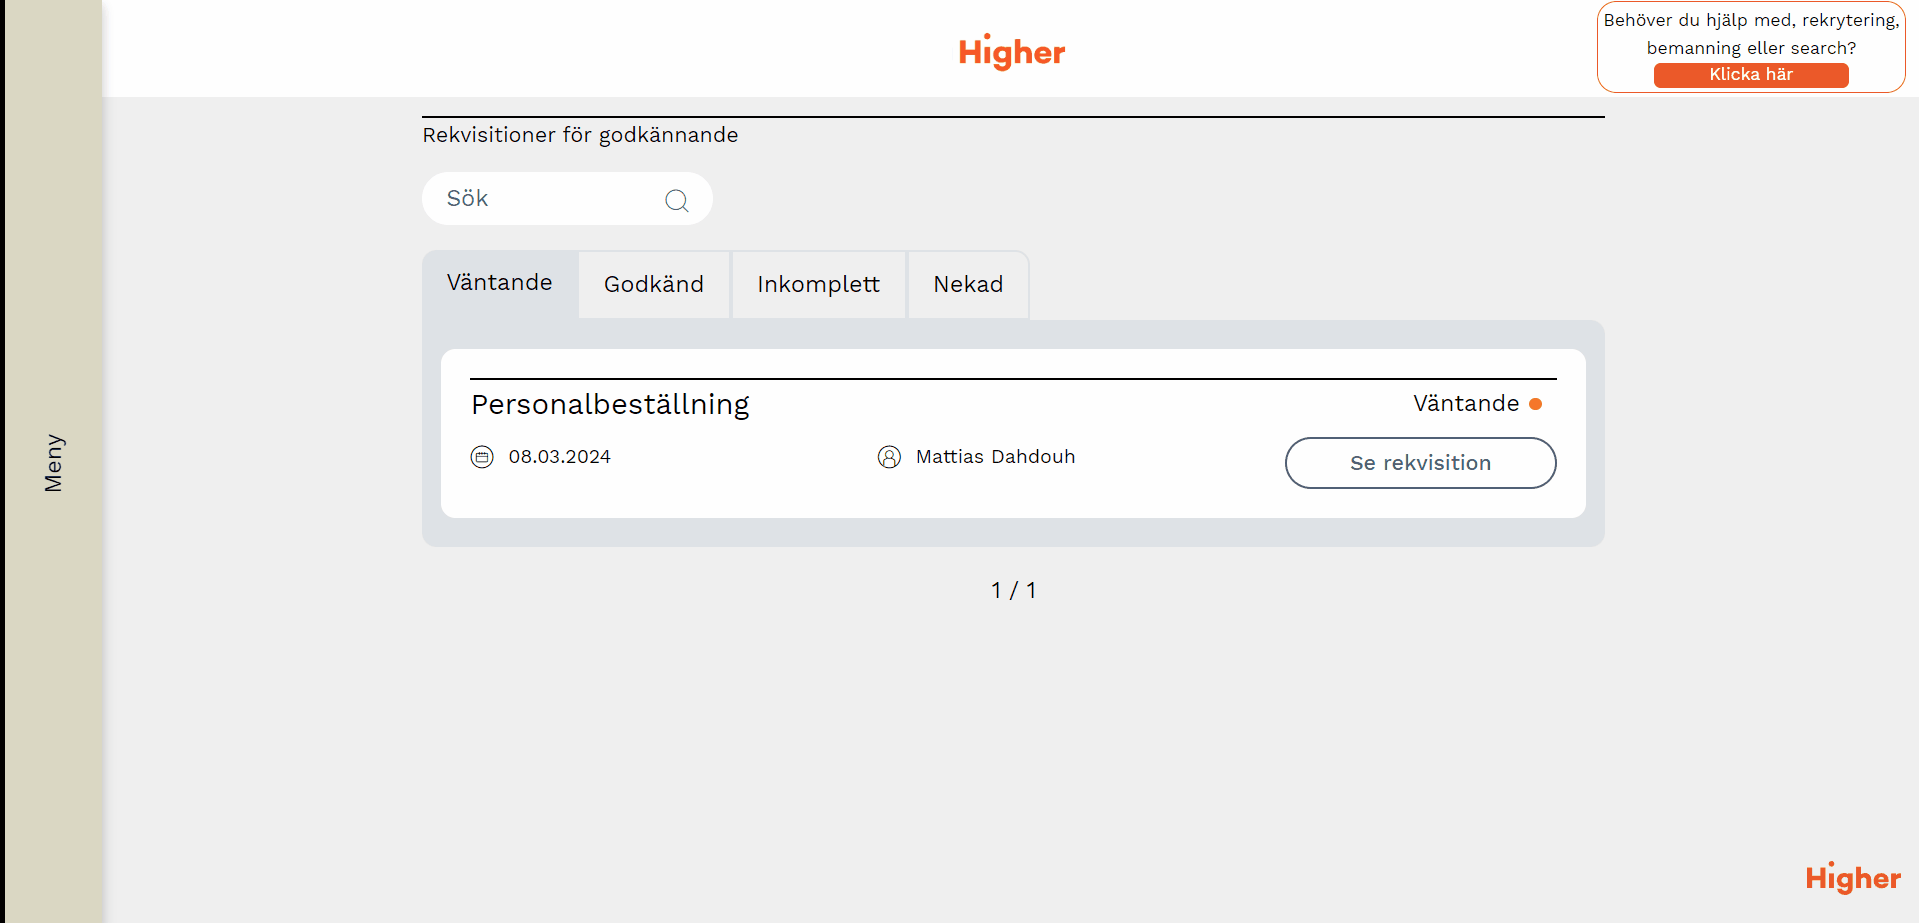Click the Higher logo in the bottom-right corner

pos(1852,878)
